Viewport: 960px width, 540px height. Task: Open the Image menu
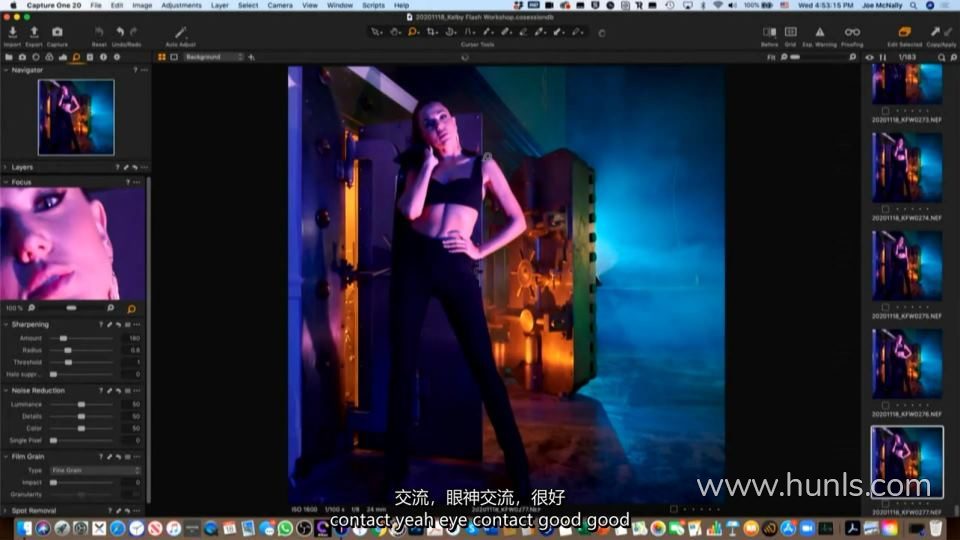(142, 5)
